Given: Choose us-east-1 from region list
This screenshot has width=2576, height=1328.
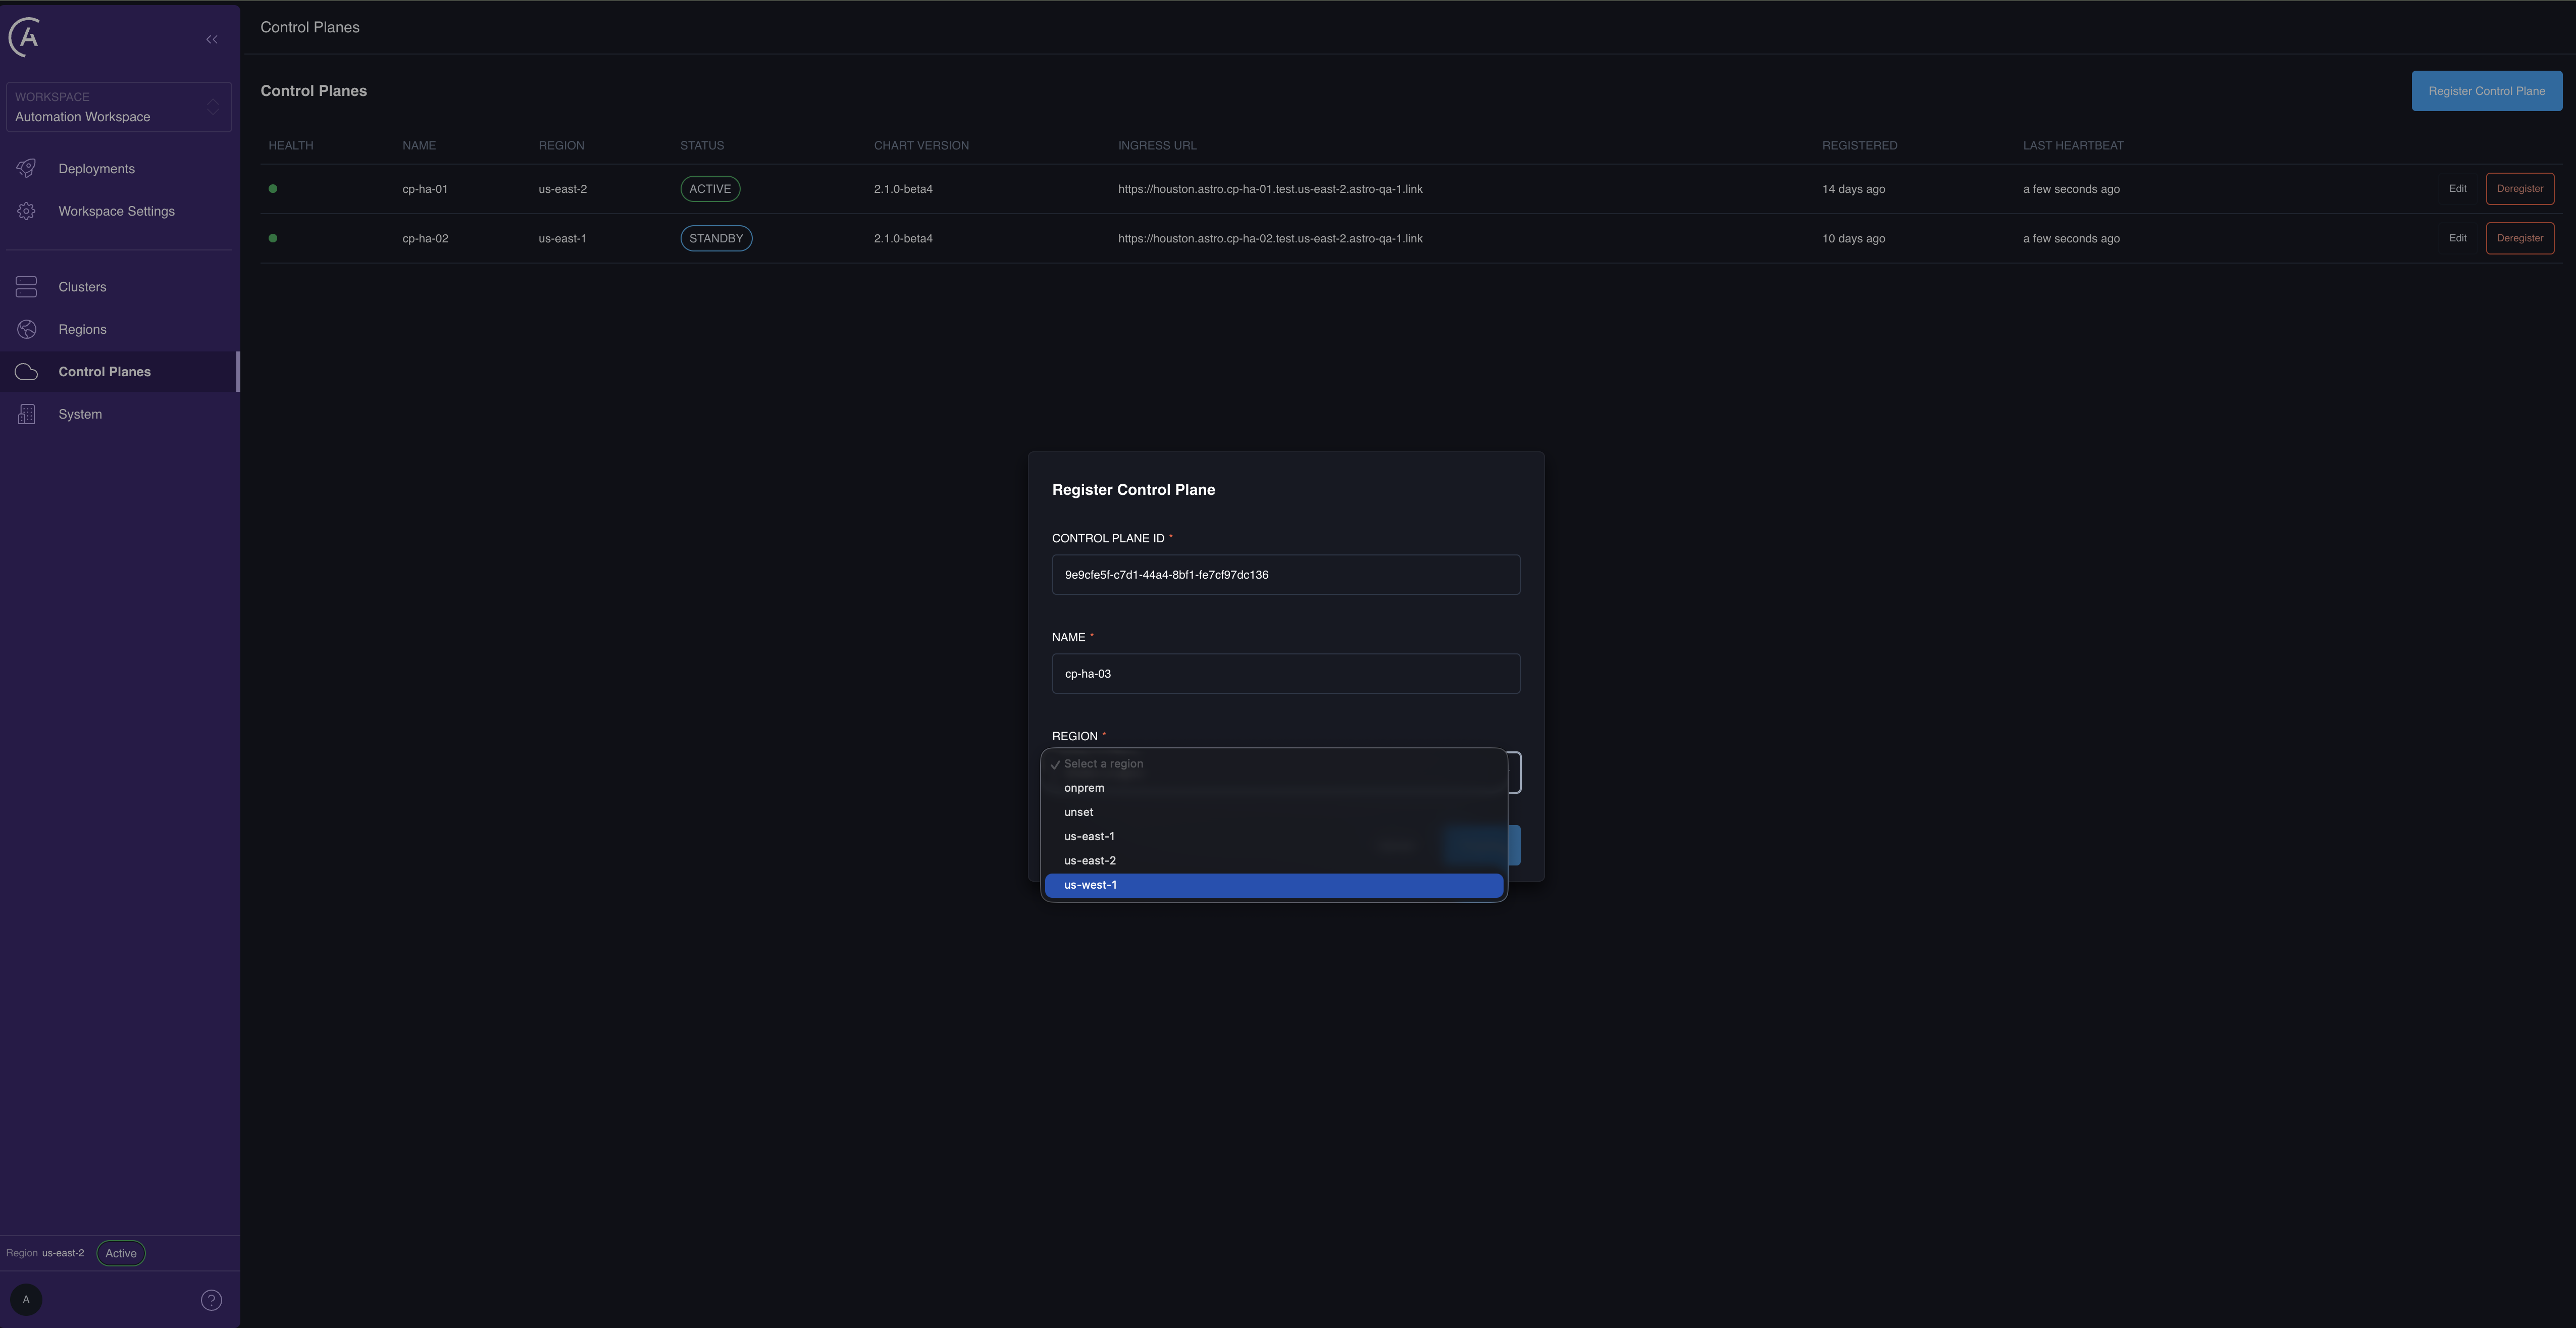Looking at the screenshot, I should [1274, 836].
